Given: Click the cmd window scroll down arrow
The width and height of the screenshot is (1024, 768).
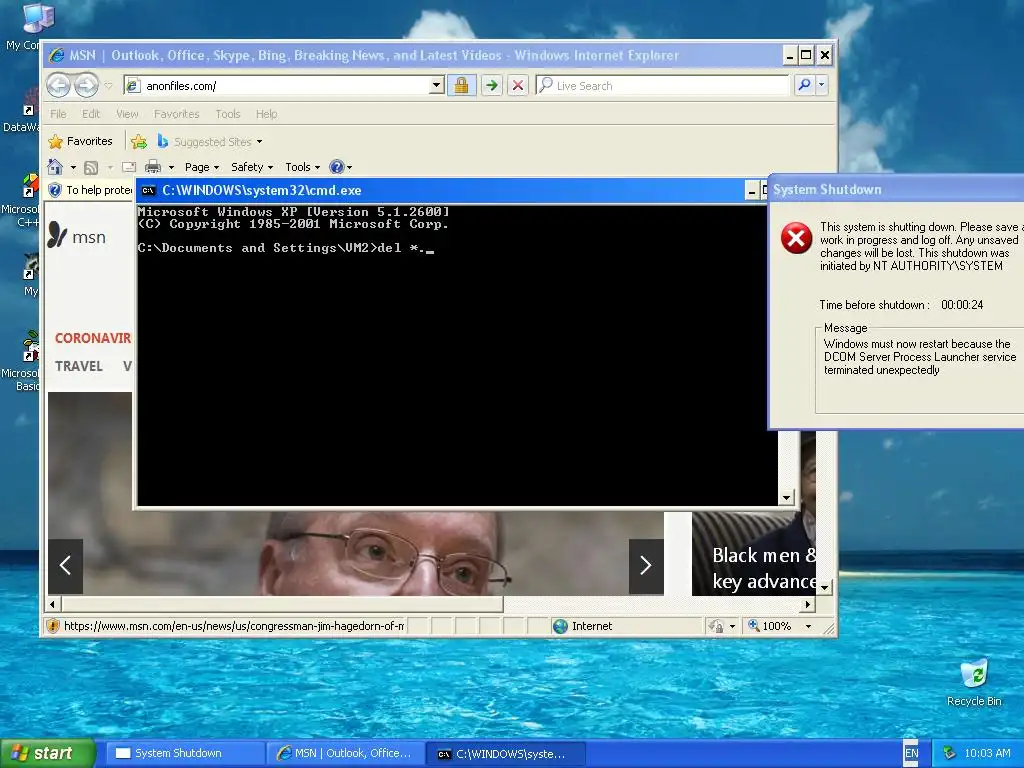Looking at the screenshot, I should [x=786, y=498].
